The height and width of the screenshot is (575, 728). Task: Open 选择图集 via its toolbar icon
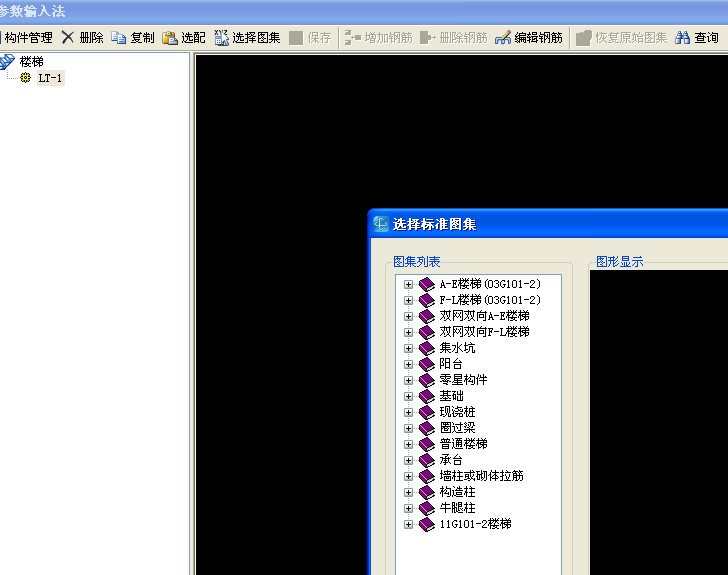[221, 38]
